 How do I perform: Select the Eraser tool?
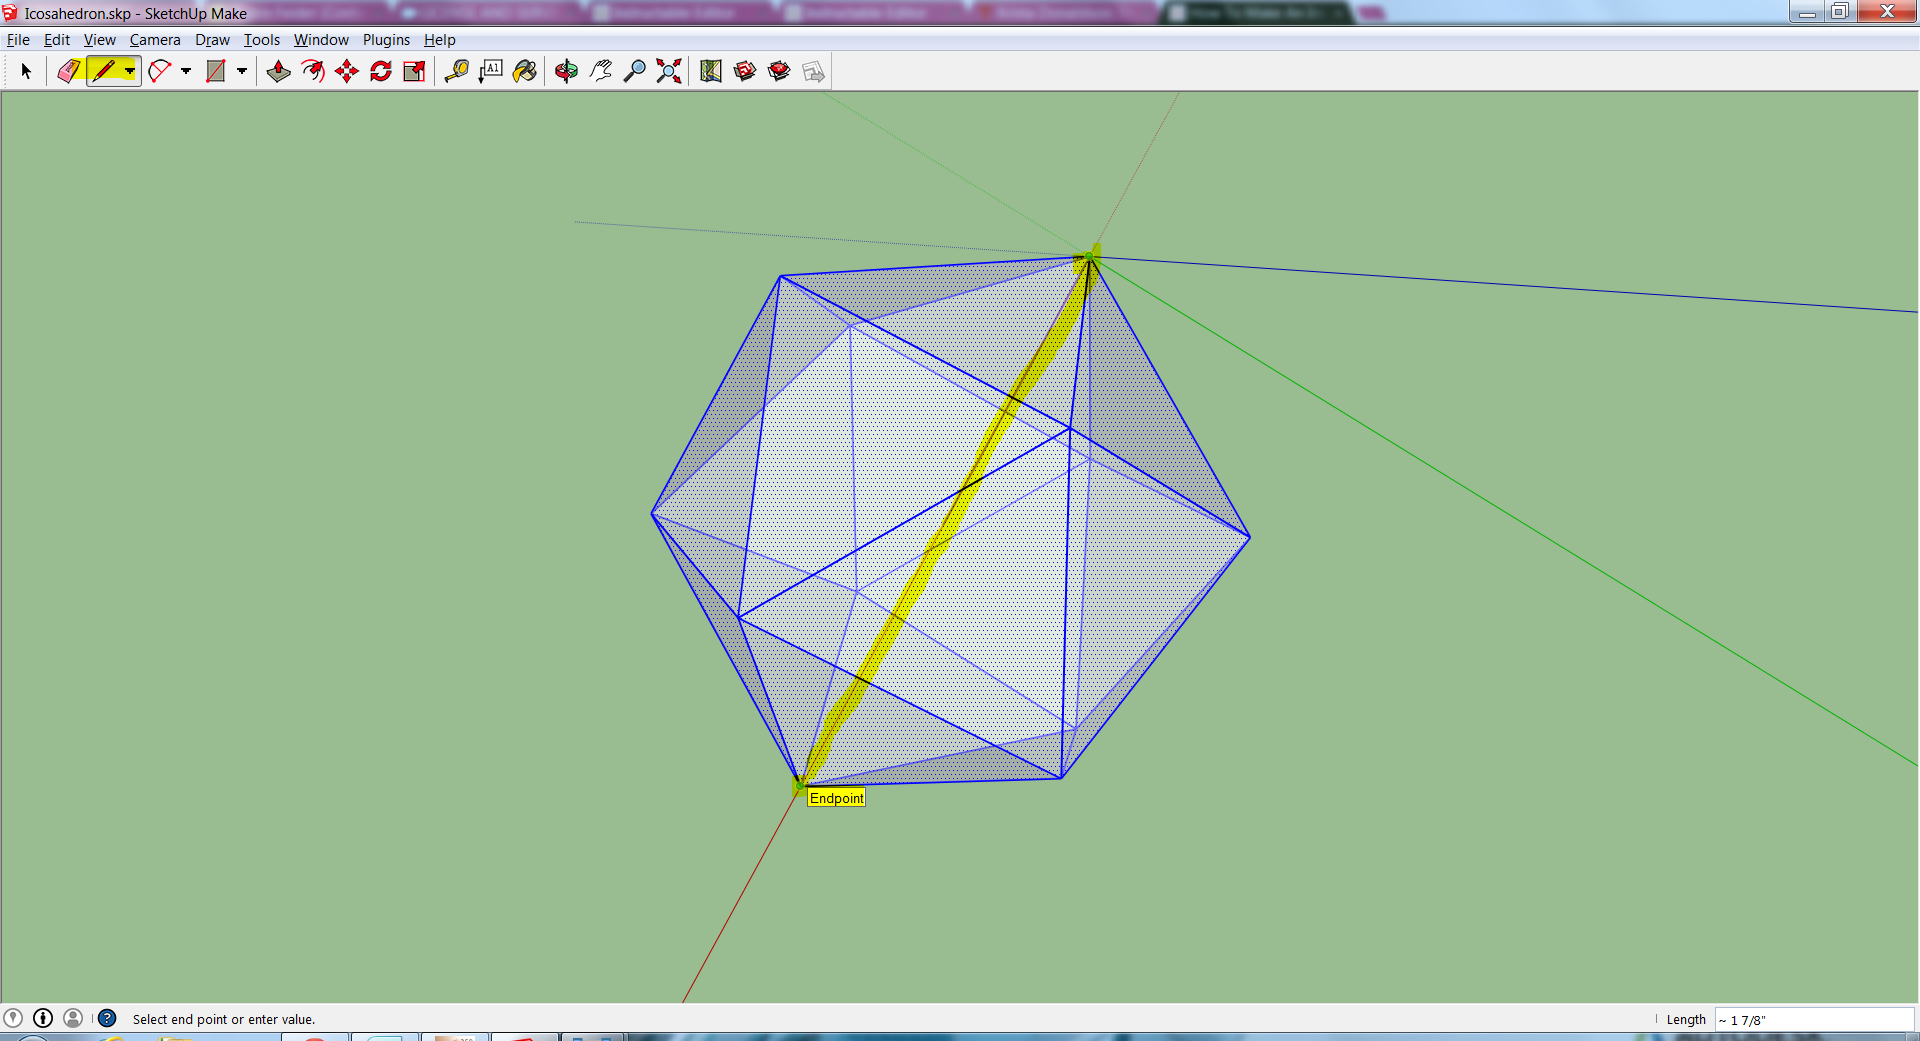[x=69, y=71]
